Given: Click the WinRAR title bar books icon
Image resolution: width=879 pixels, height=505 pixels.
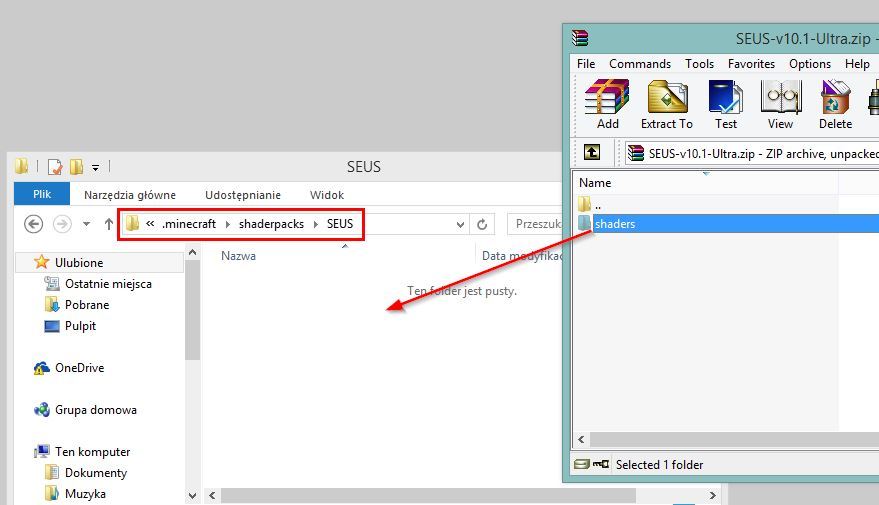Looking at the screenshot, I should click(x=580, y=38).
